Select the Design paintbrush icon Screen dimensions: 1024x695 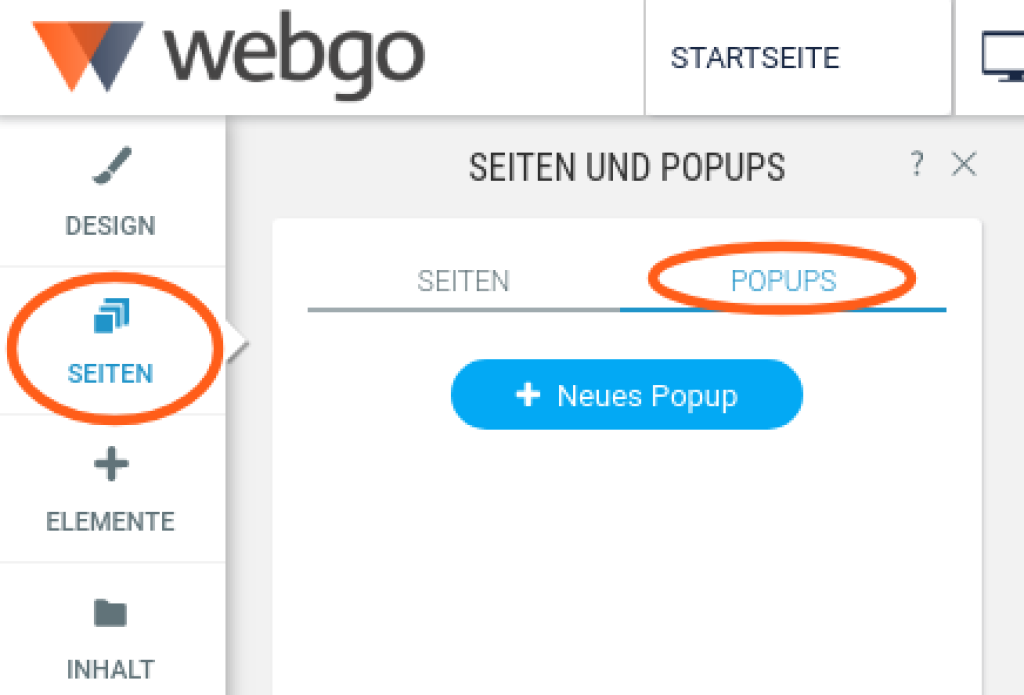click(x=112, y=165)
